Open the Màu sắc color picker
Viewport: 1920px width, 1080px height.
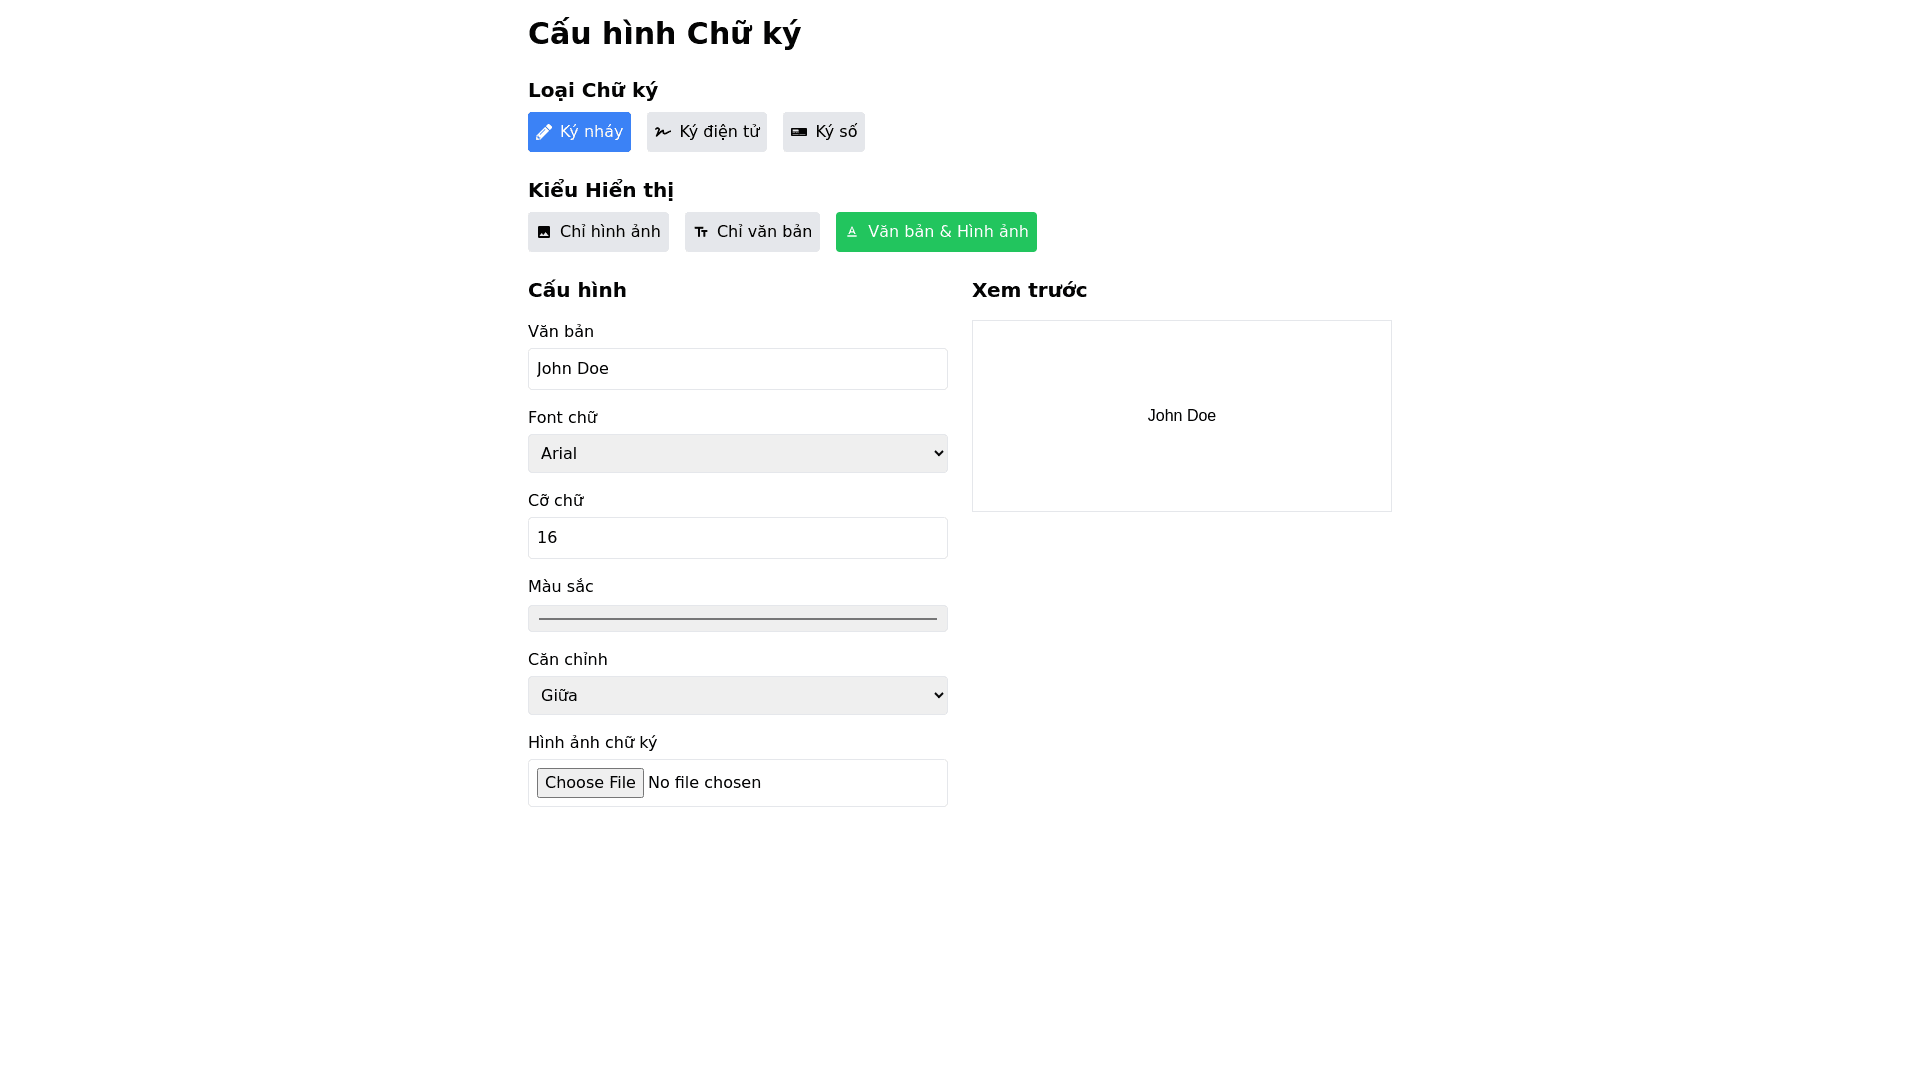738,619
